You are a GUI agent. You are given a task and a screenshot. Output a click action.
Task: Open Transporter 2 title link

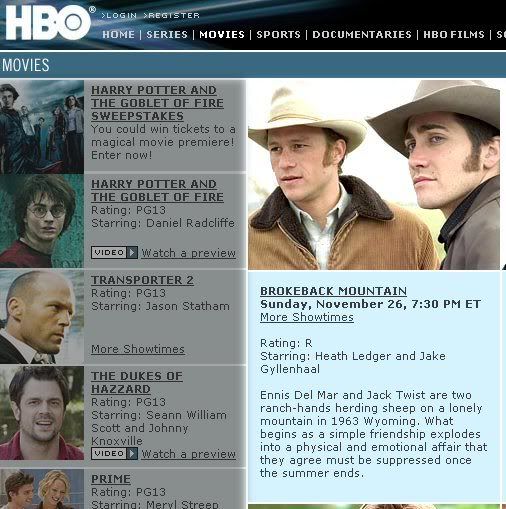142,280
